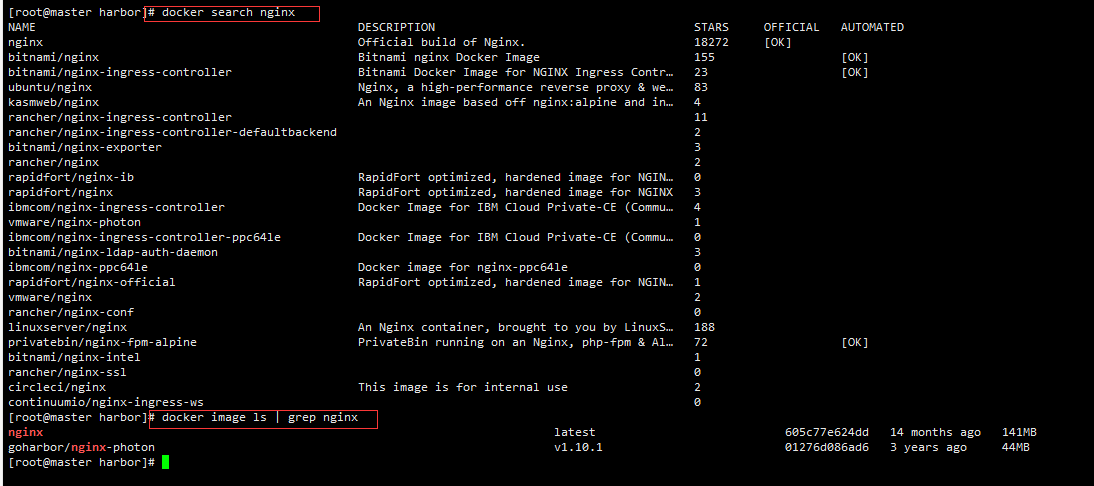Click the '14 months ago' value
Image resolution: width=1094 pixels, height=486 pixels.
point(935,432)
